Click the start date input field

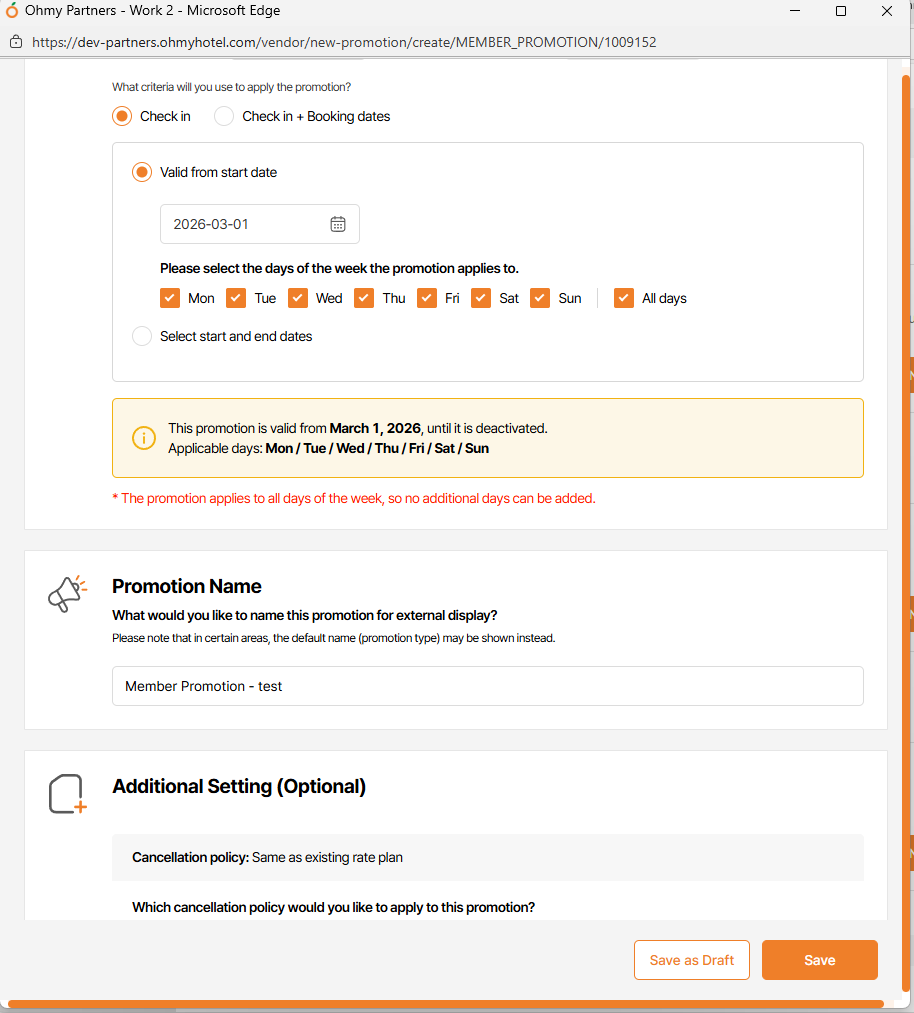pyautogui.click(x=245, y=224)
